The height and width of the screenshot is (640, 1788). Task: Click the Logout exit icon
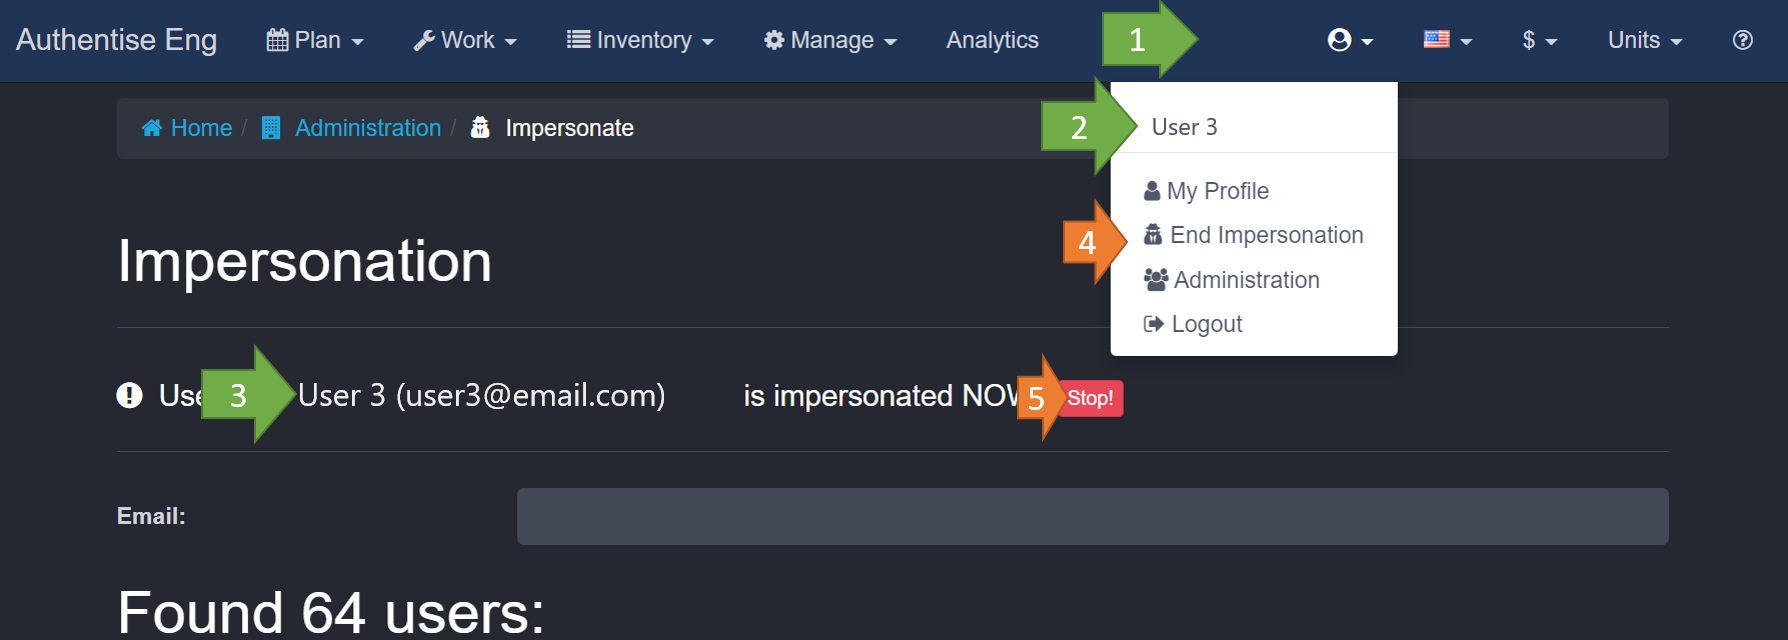pos(1153,324)
